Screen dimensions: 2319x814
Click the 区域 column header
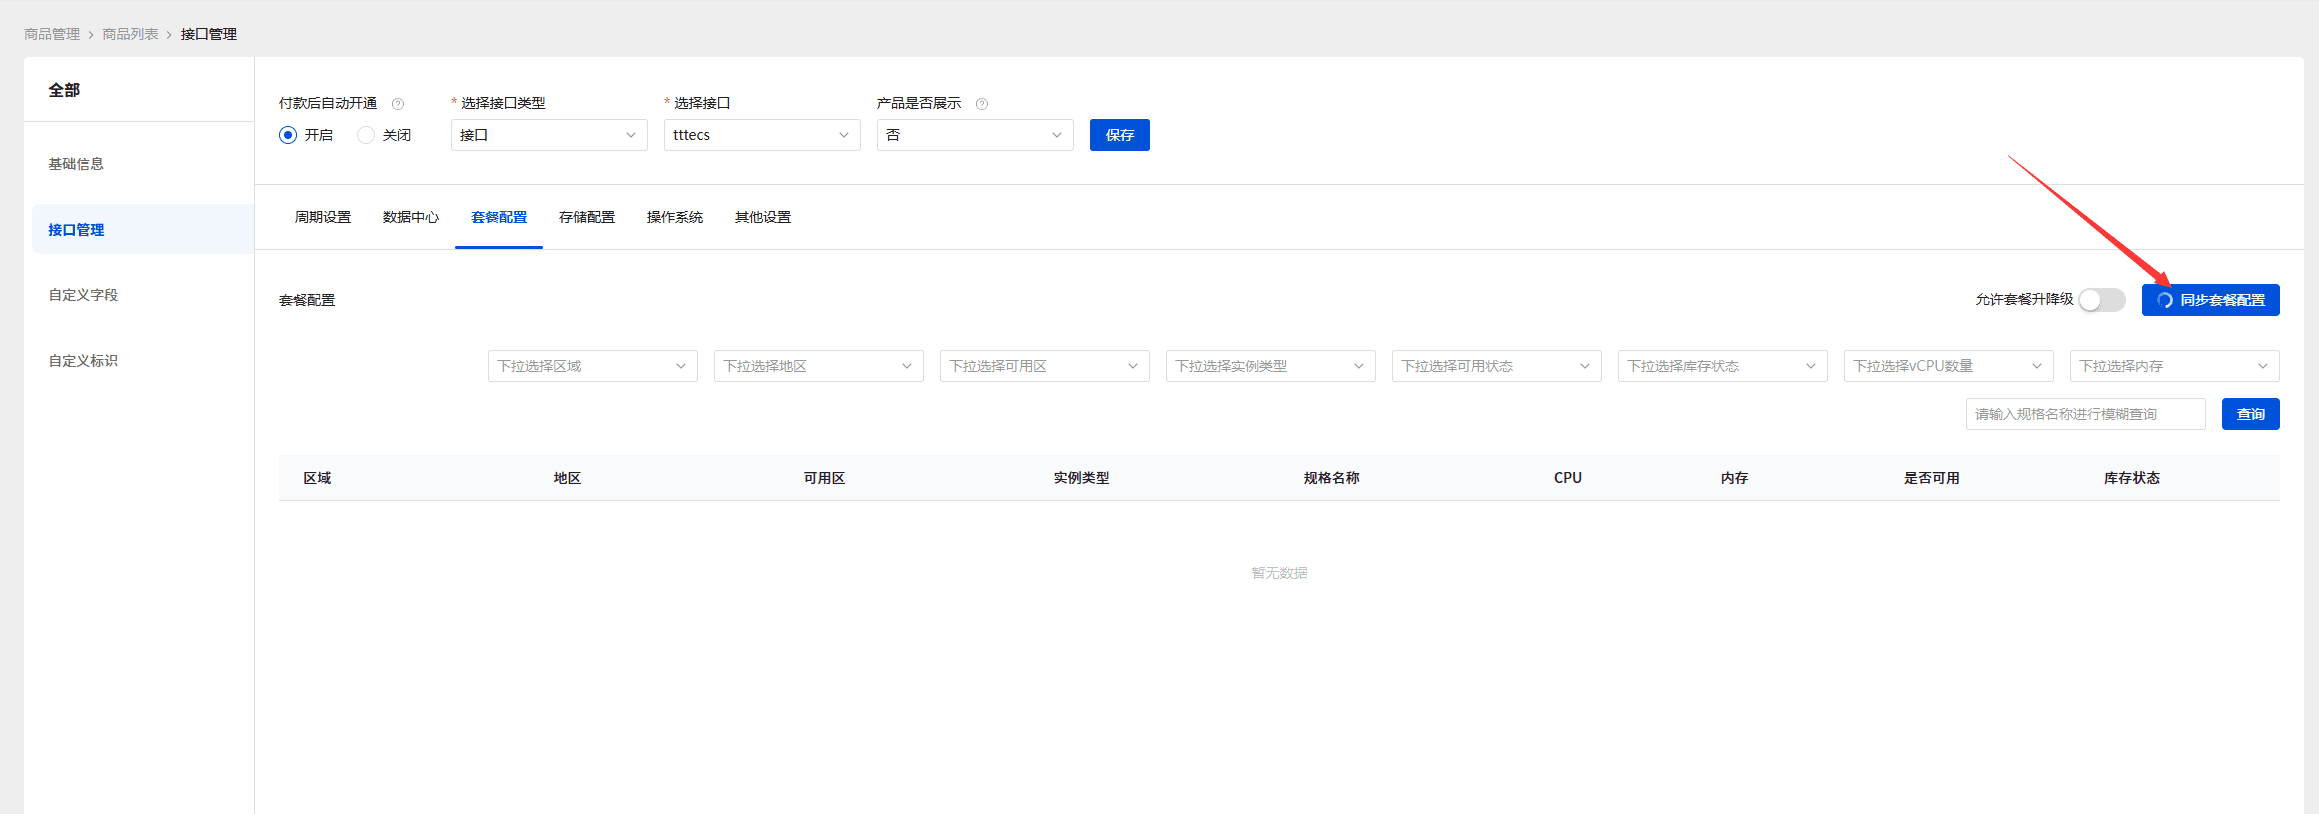click(x=317, y=478)
